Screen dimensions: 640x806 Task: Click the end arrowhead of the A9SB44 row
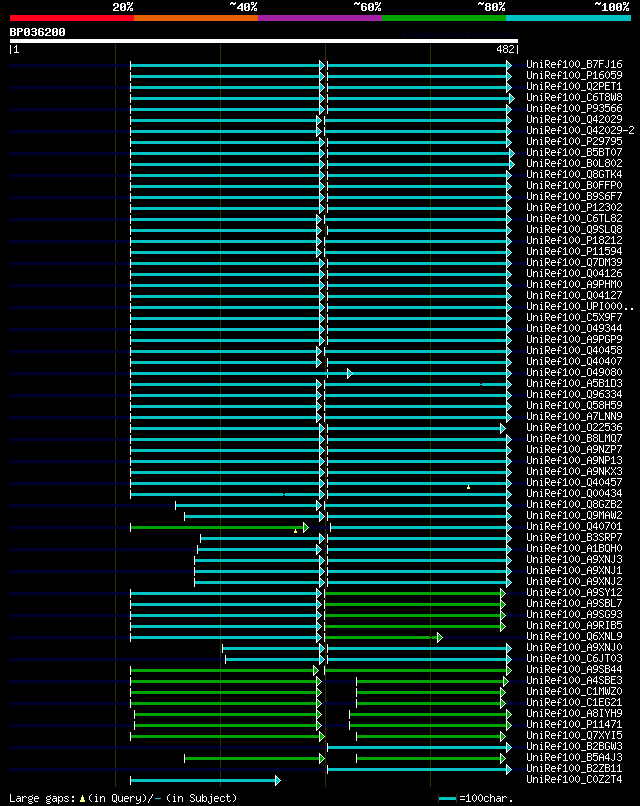(509, 671)
